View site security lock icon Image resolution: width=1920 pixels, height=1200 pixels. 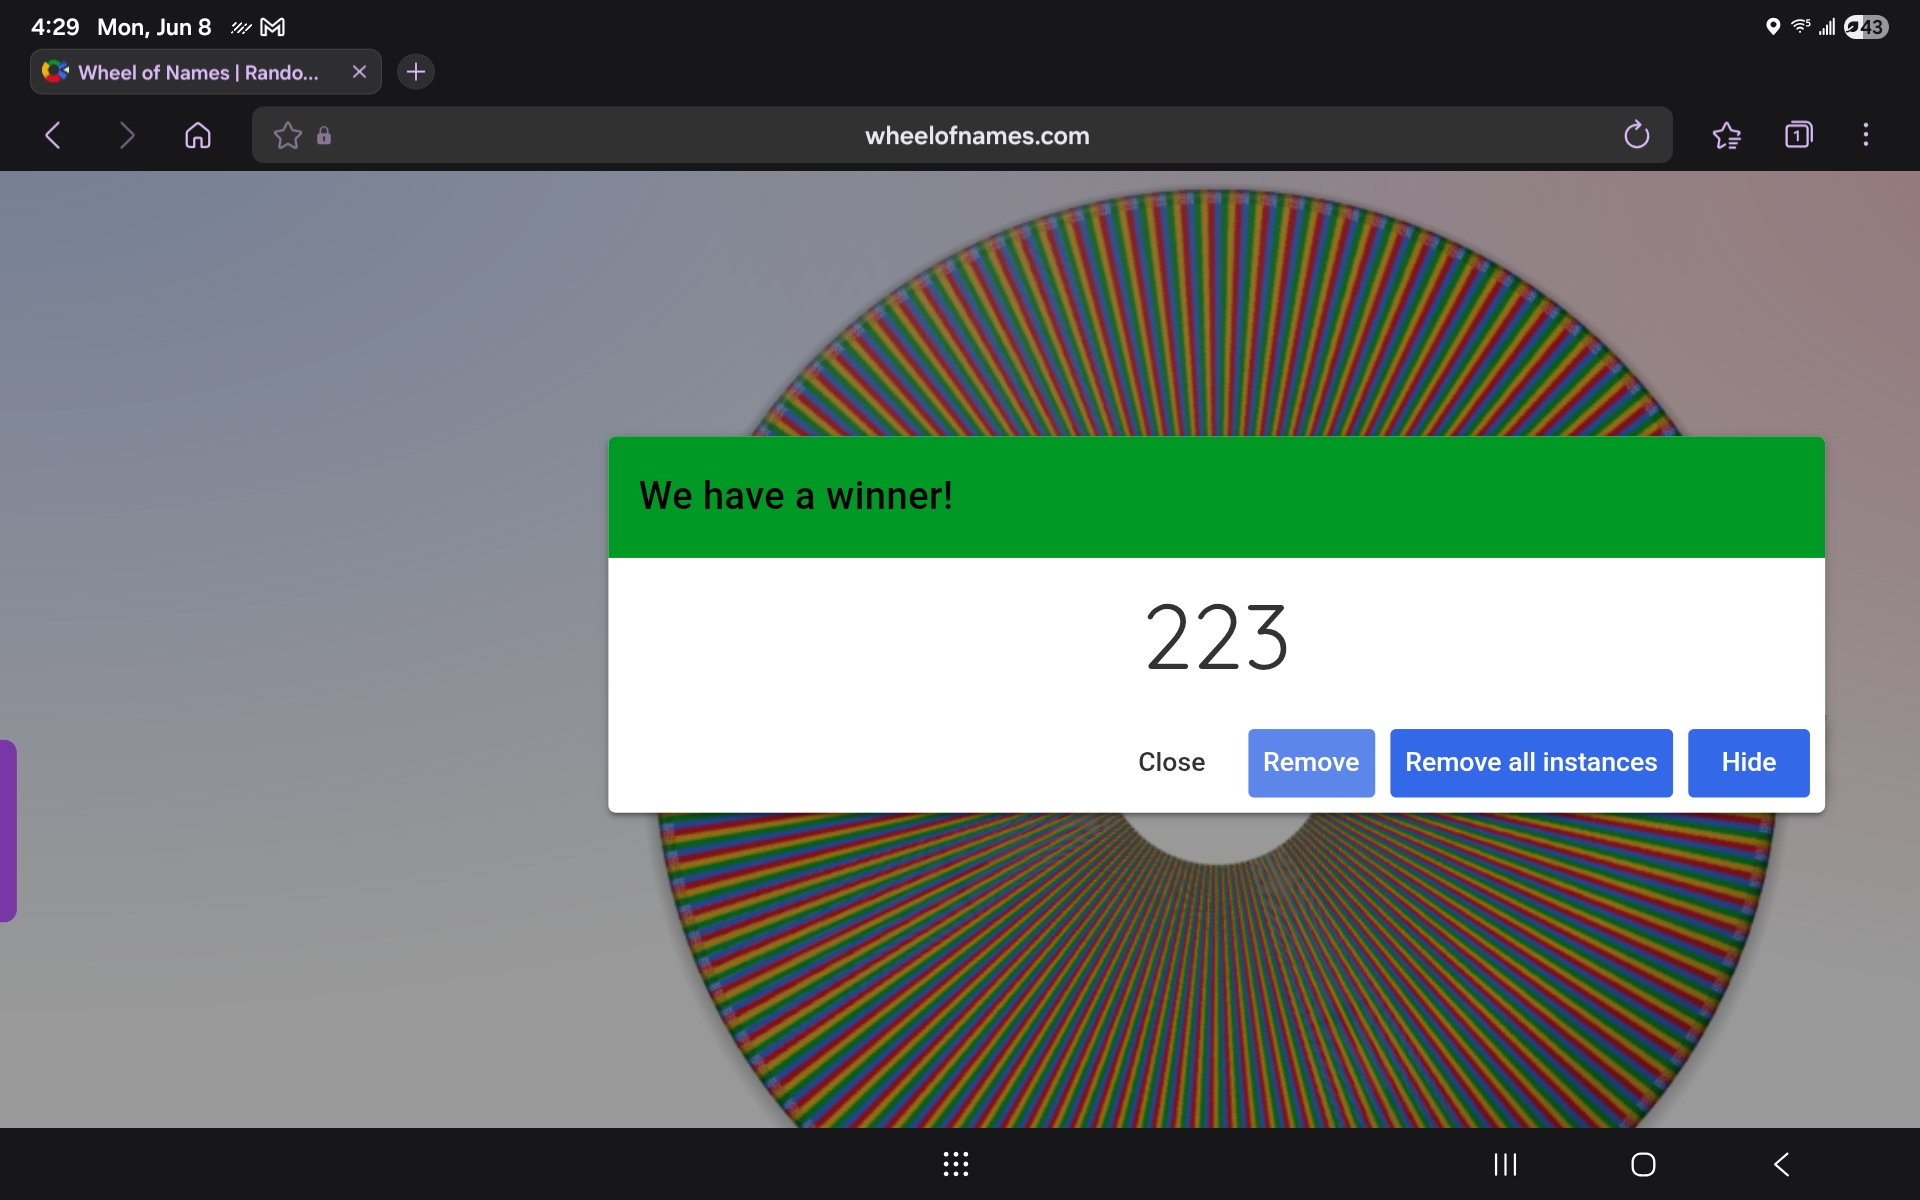[x=324, y=136]
